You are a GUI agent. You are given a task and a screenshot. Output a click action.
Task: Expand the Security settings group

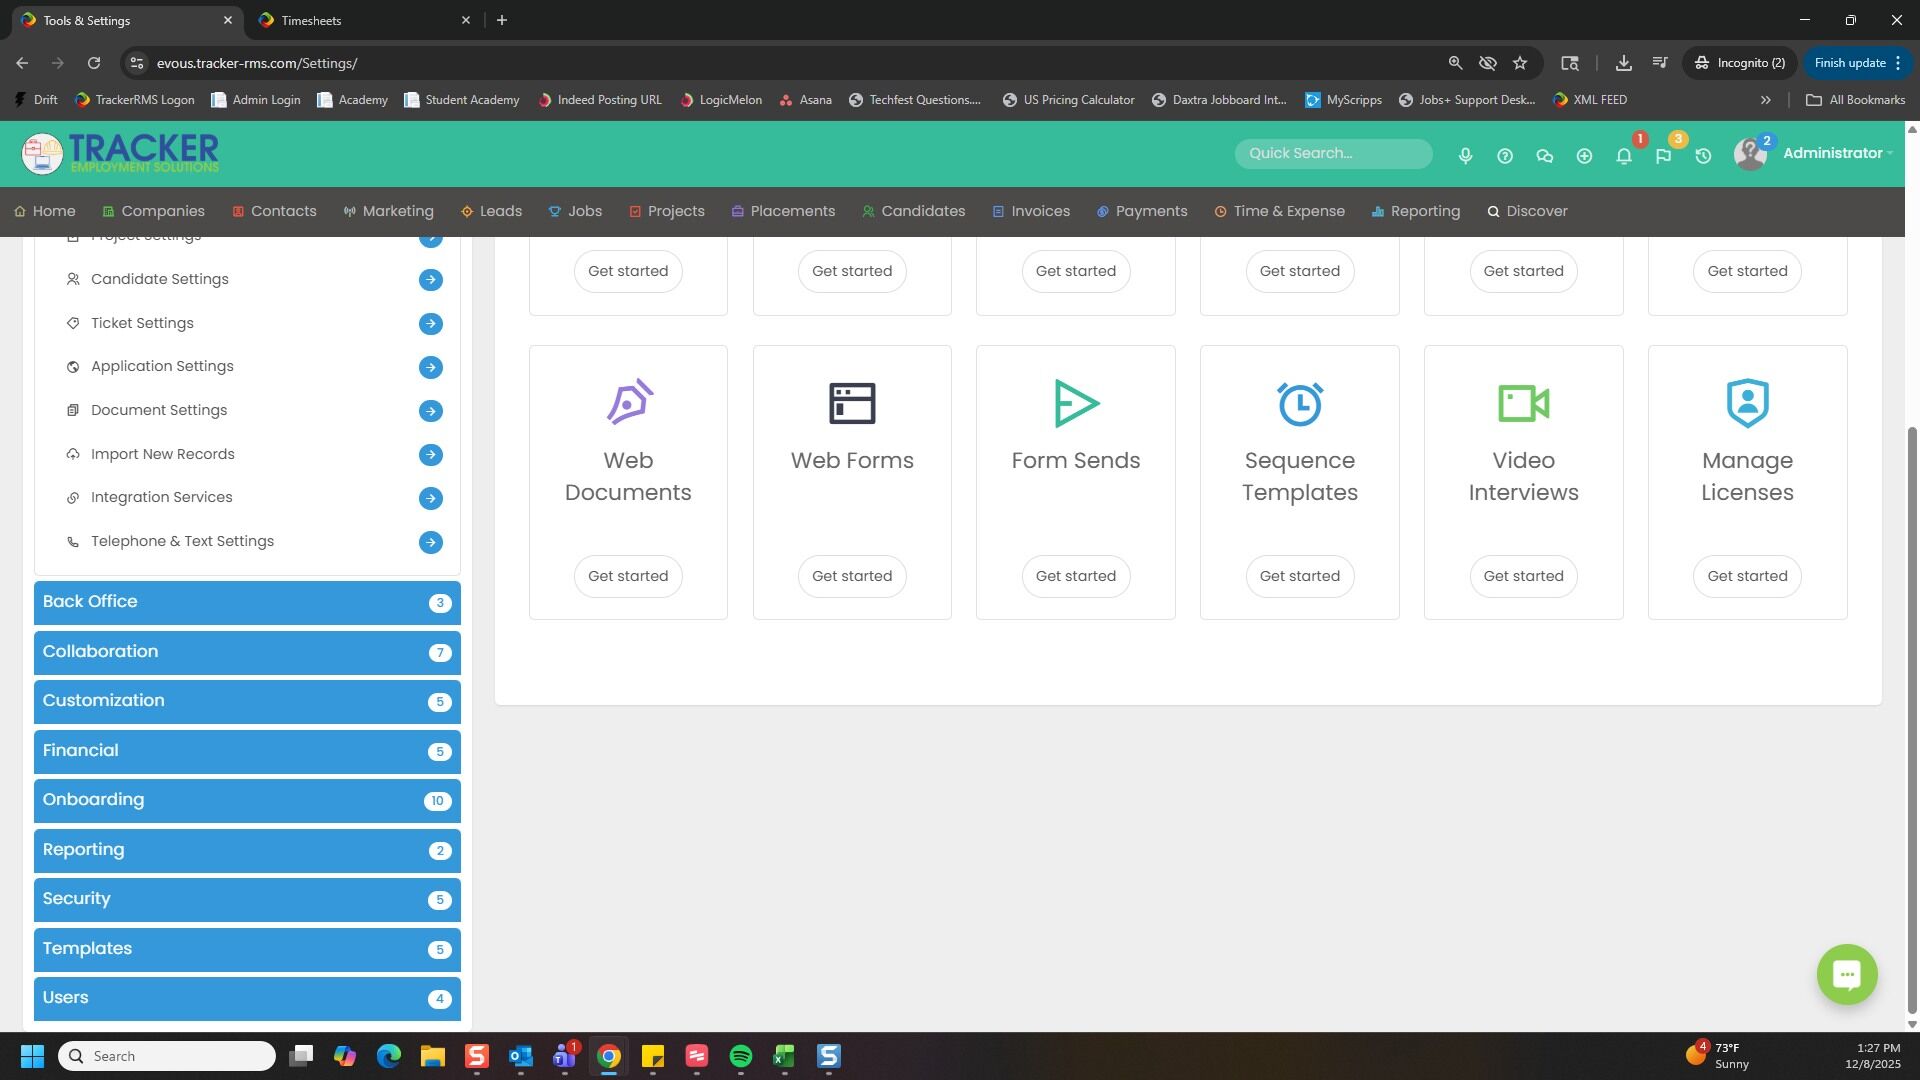pos(247,899)
